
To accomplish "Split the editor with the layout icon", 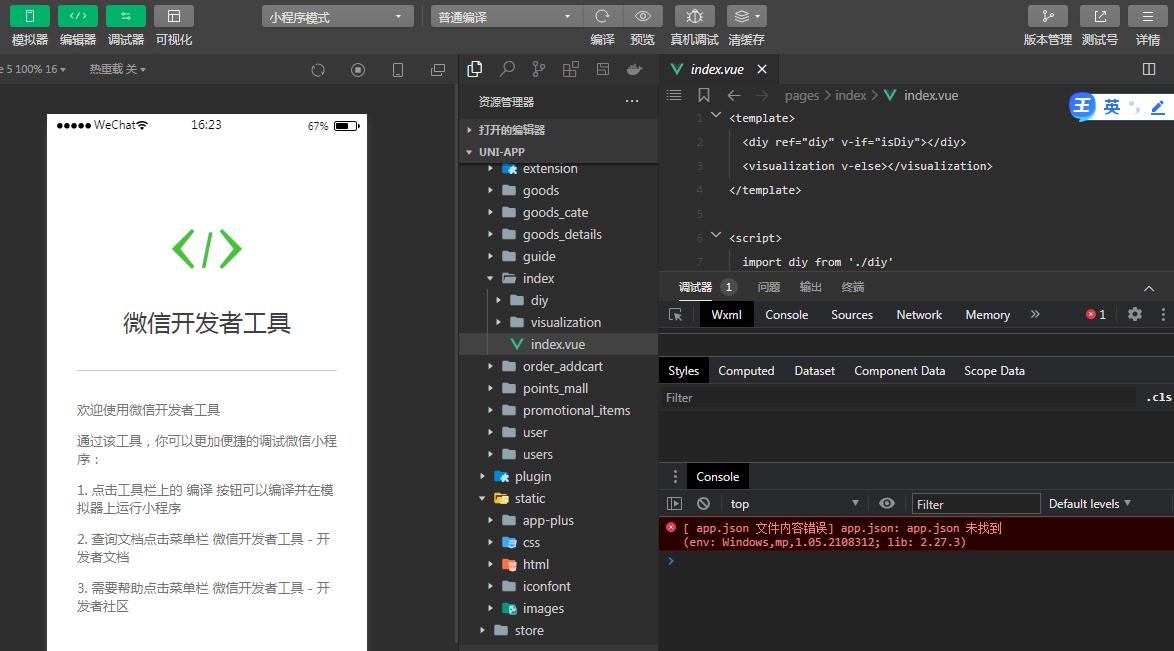I will coord(1149,69).
